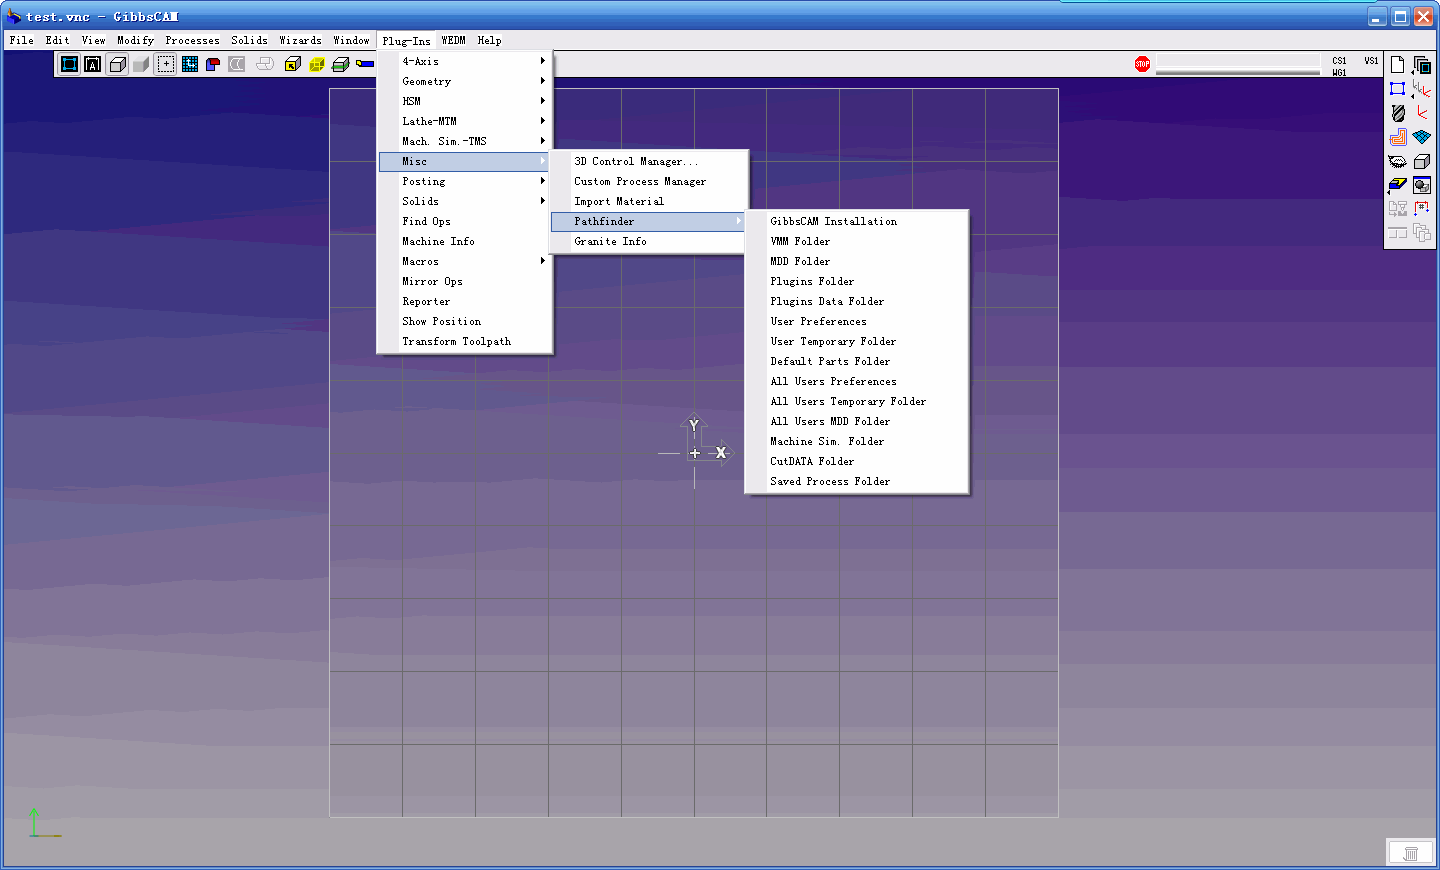Open the blank Documents page icon
This screenshot has width=1440, height=870.
pos(1398,65)
